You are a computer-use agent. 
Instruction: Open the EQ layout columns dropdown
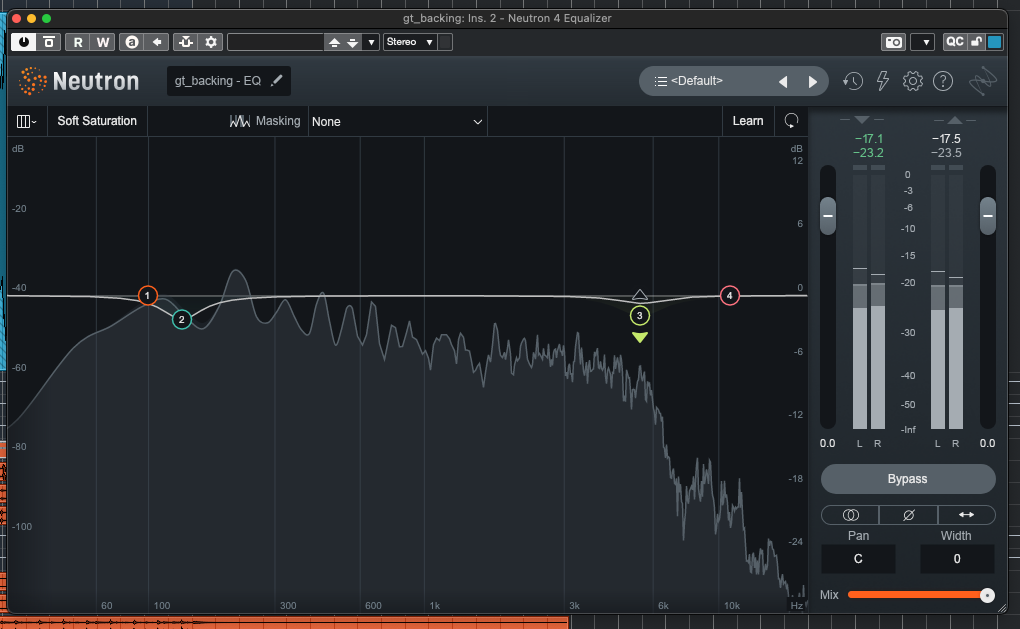point(27,121)
